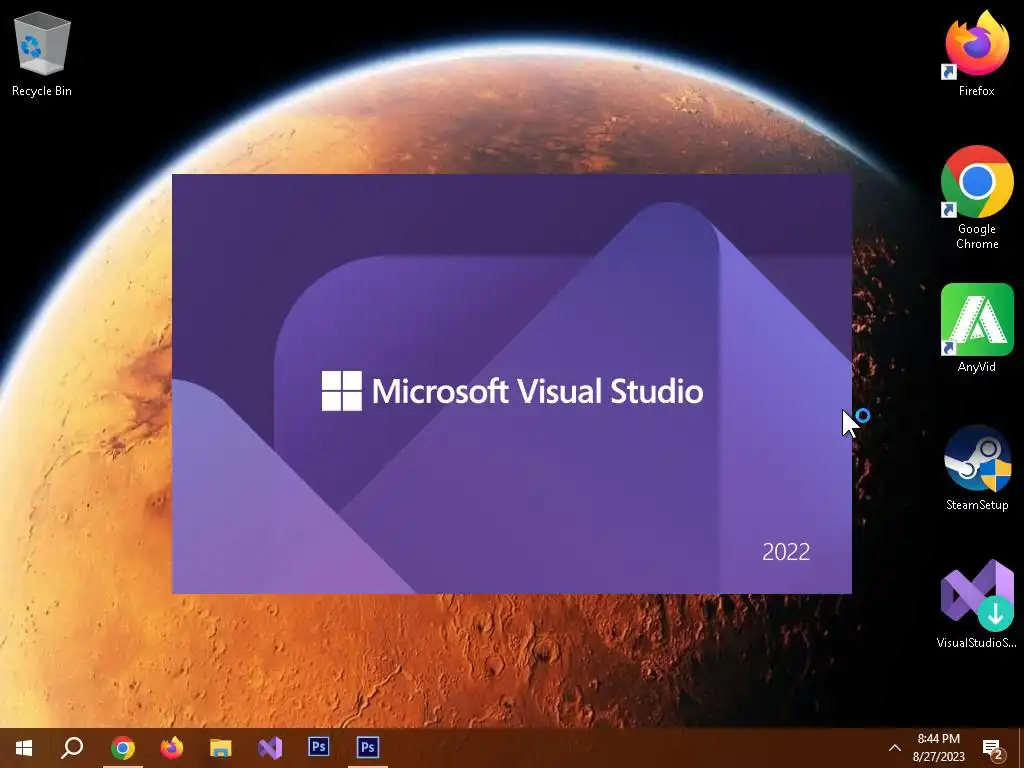Open the Windows Start menu
Viewport: 1024px width, 768px height.
point(24,748)
